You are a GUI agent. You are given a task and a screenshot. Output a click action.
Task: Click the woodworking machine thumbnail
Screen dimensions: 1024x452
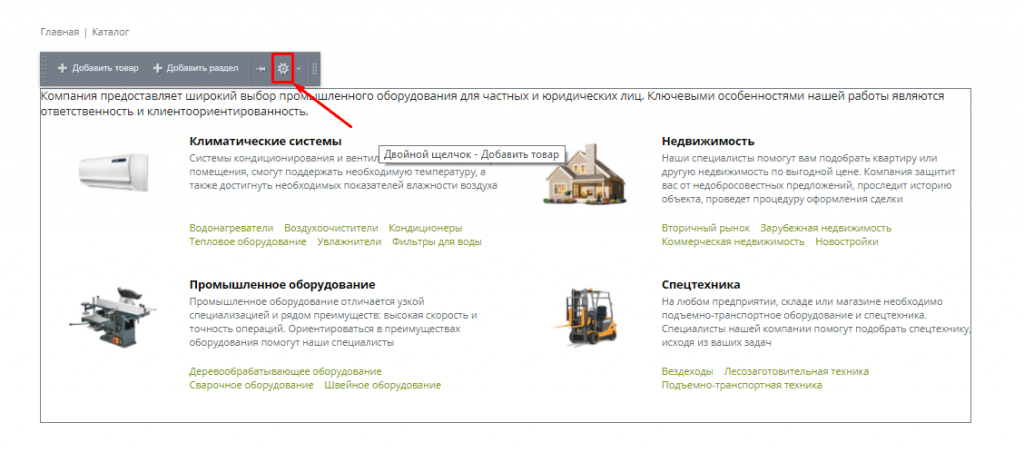tap(114, 315)
